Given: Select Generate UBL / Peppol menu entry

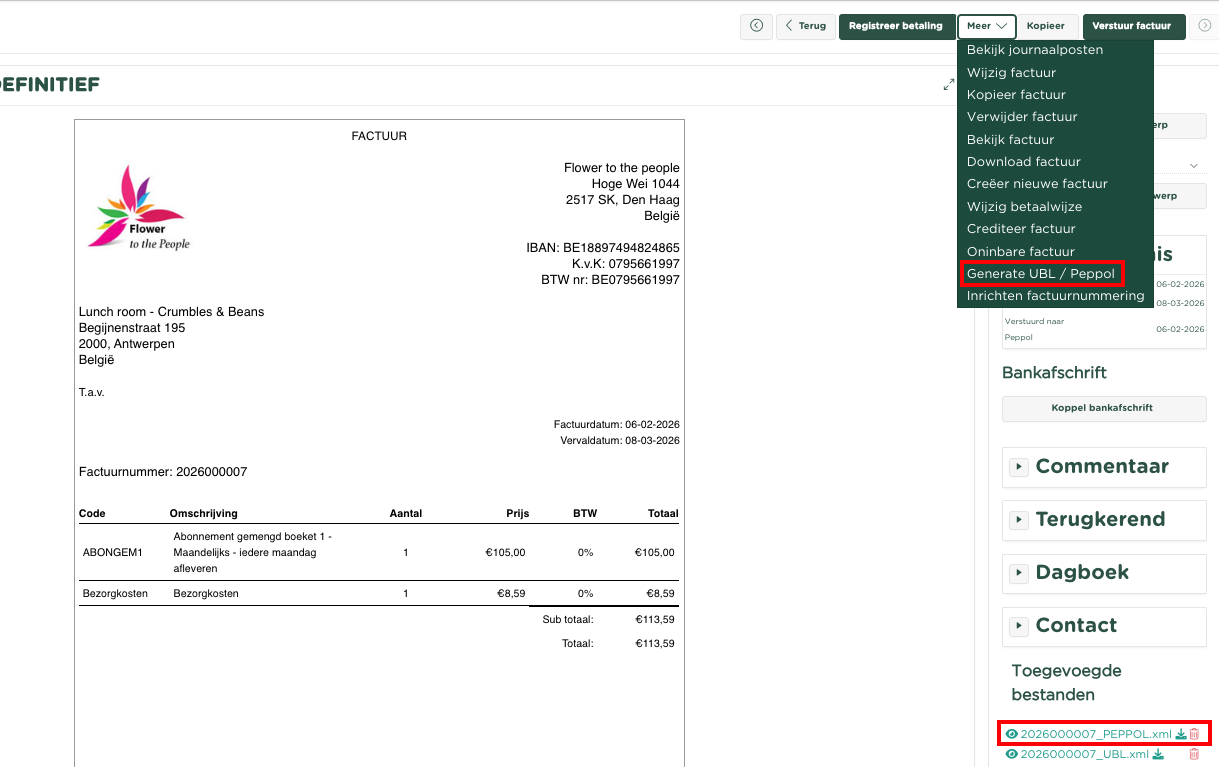Looking at the screenshot, I should tap(1040, 274).
